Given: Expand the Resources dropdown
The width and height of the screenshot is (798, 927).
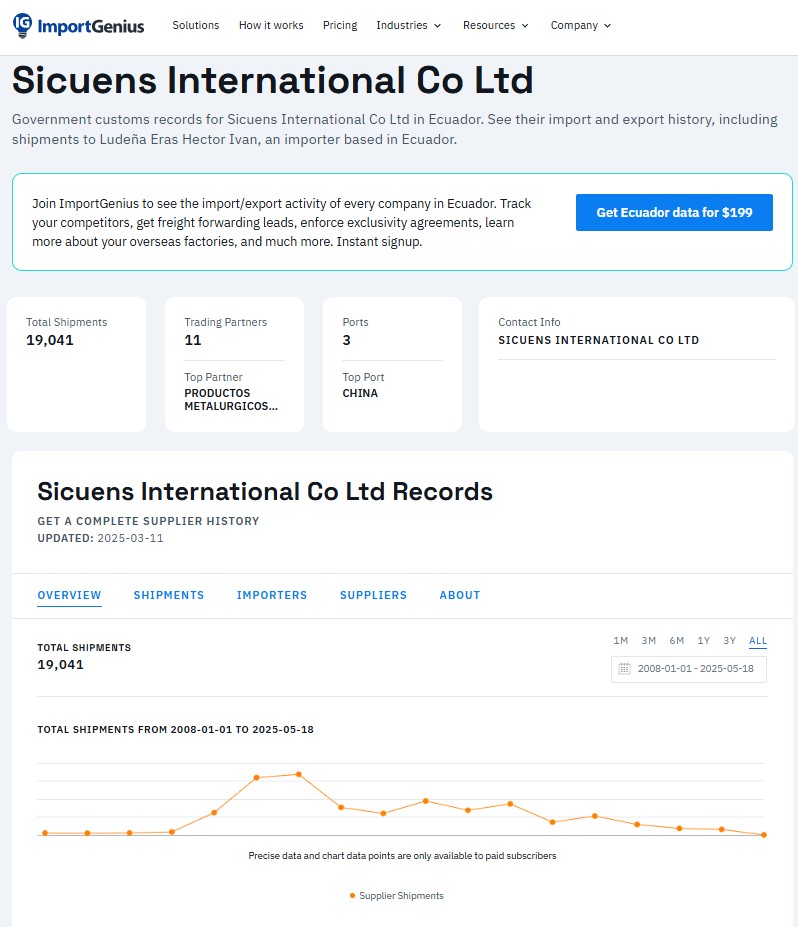Looking at the screenshot, I should pyautogui.click(x=495, y=25).
